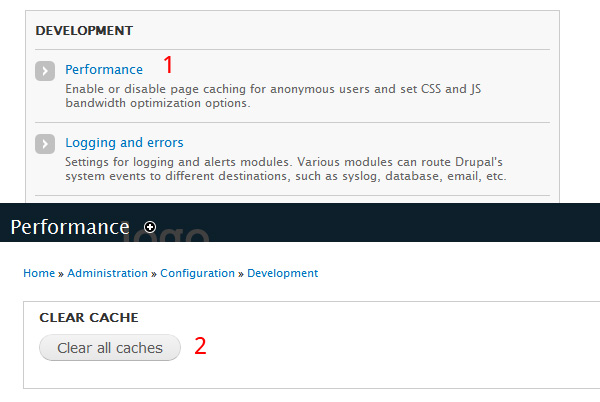The image size is (600, 402).
Task: Click the faded logo text in the header bar
Action: [x=166, y=234]
